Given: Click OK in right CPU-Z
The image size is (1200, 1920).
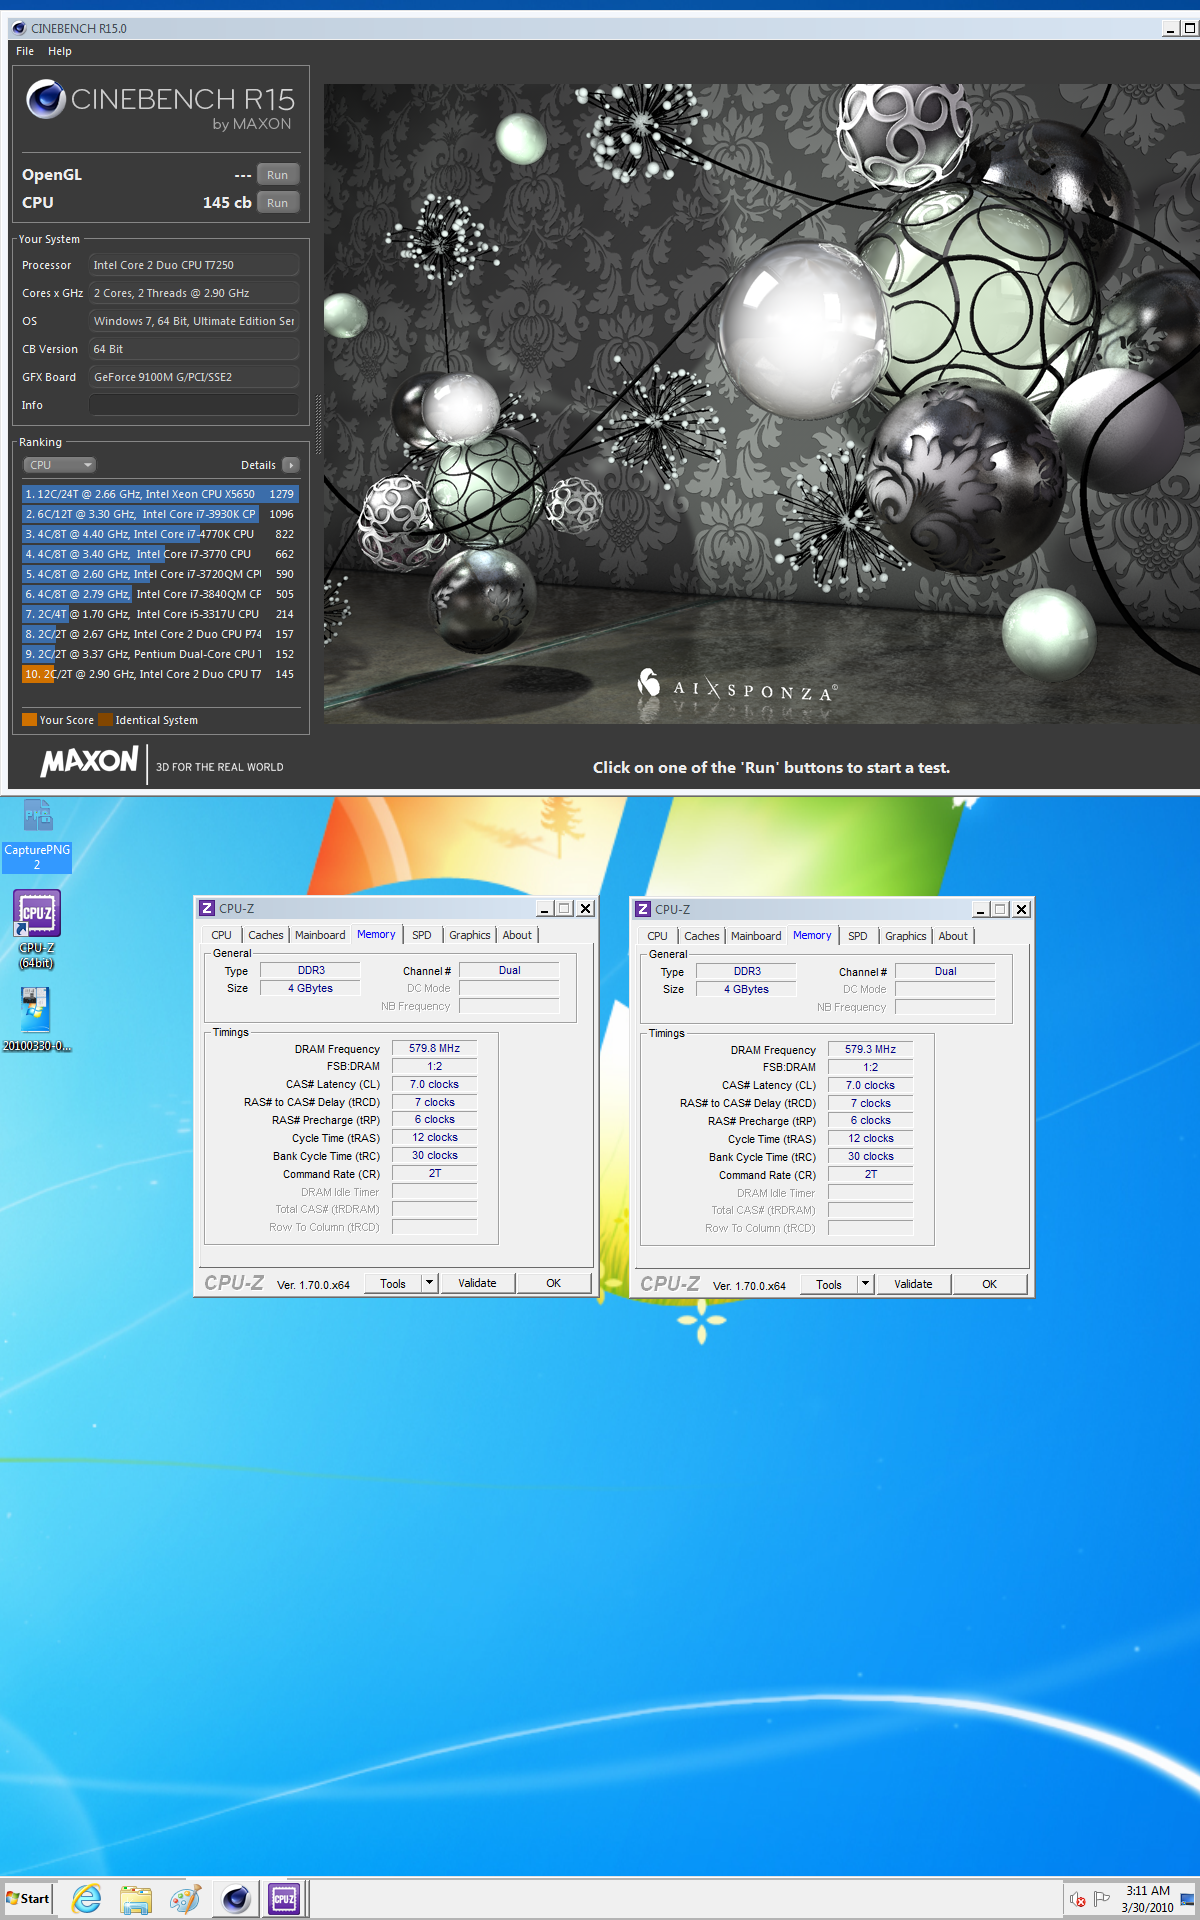Looking at the screenshot, I should click(x=990, y=1284).
